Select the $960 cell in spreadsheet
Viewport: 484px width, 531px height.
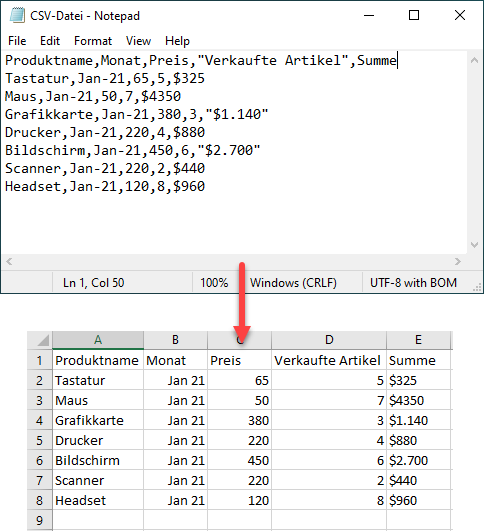click(x=418, y=500)
